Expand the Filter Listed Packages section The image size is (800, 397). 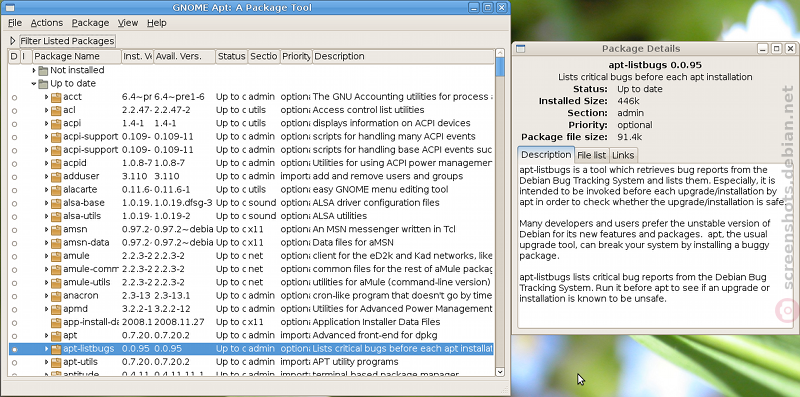click(13, 41)
